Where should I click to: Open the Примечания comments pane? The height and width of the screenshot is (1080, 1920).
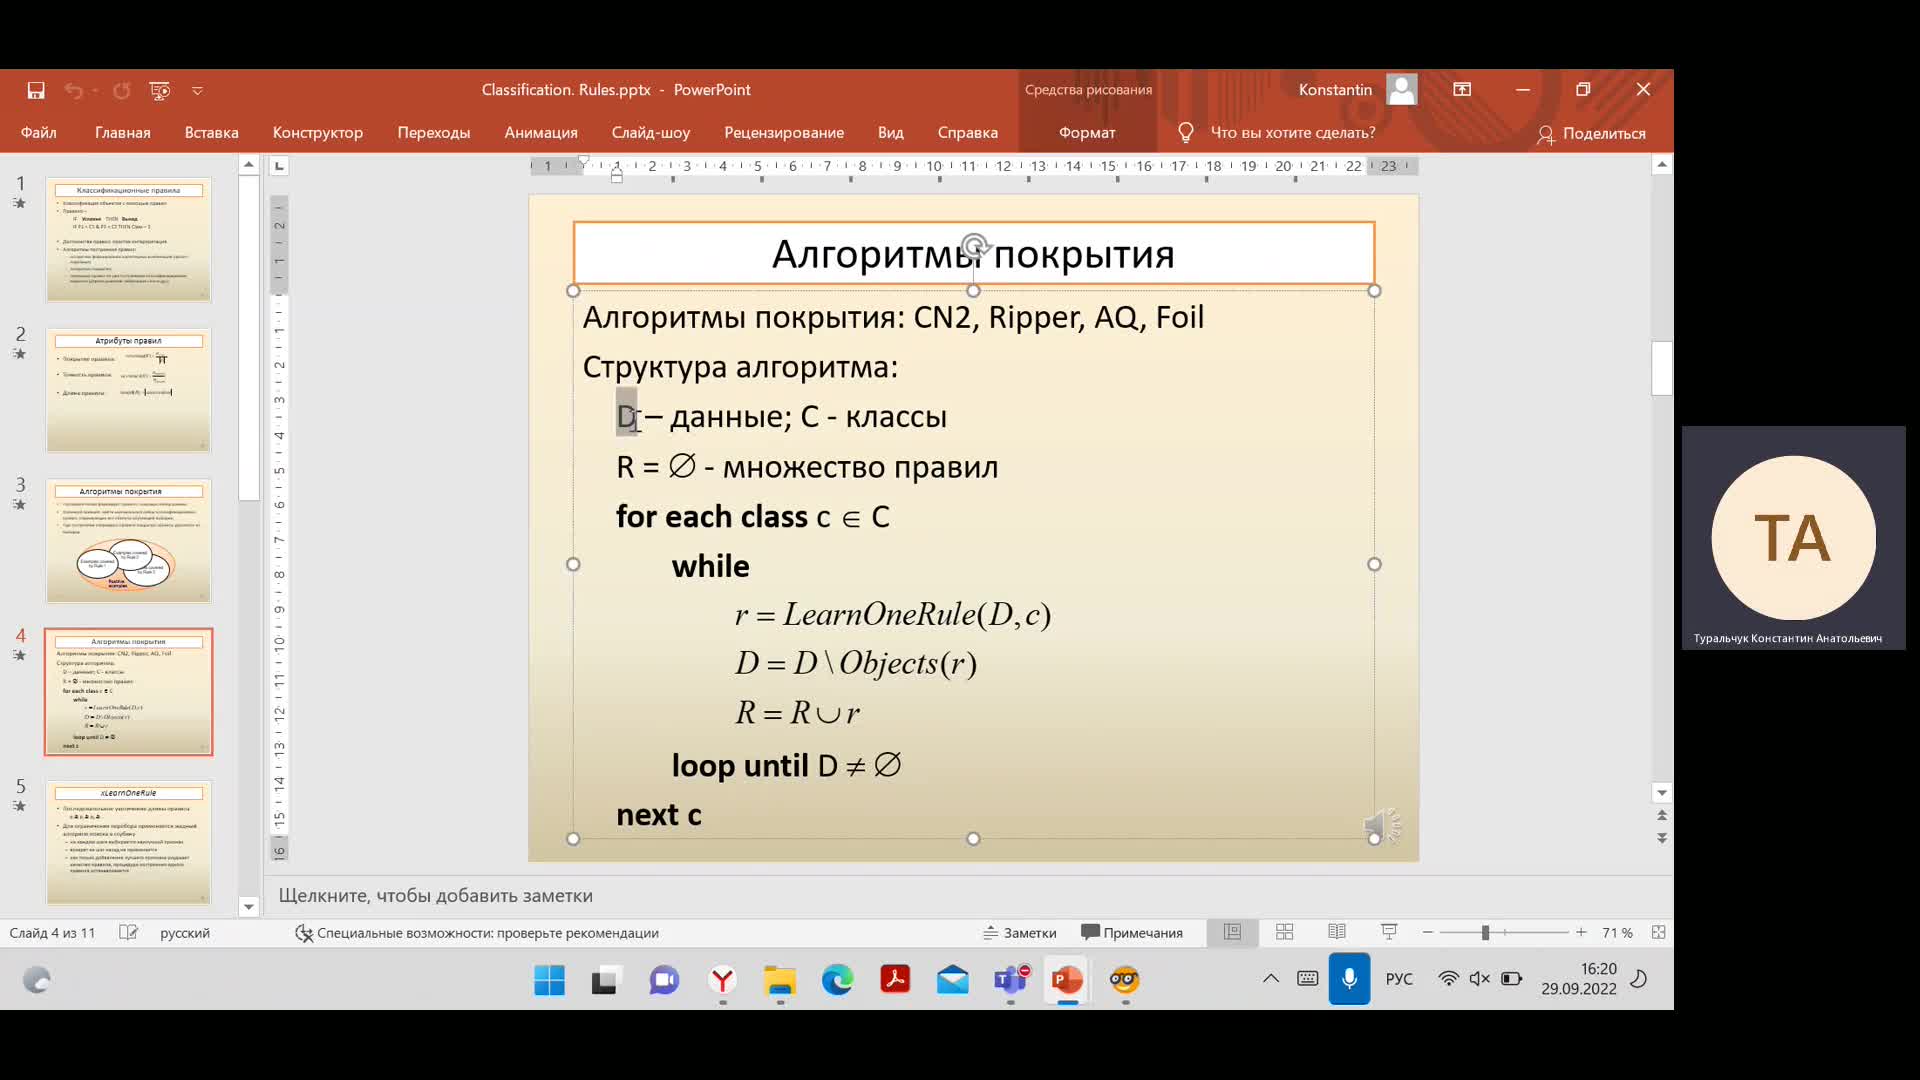pyautogui.click(x=1132, y=933)
